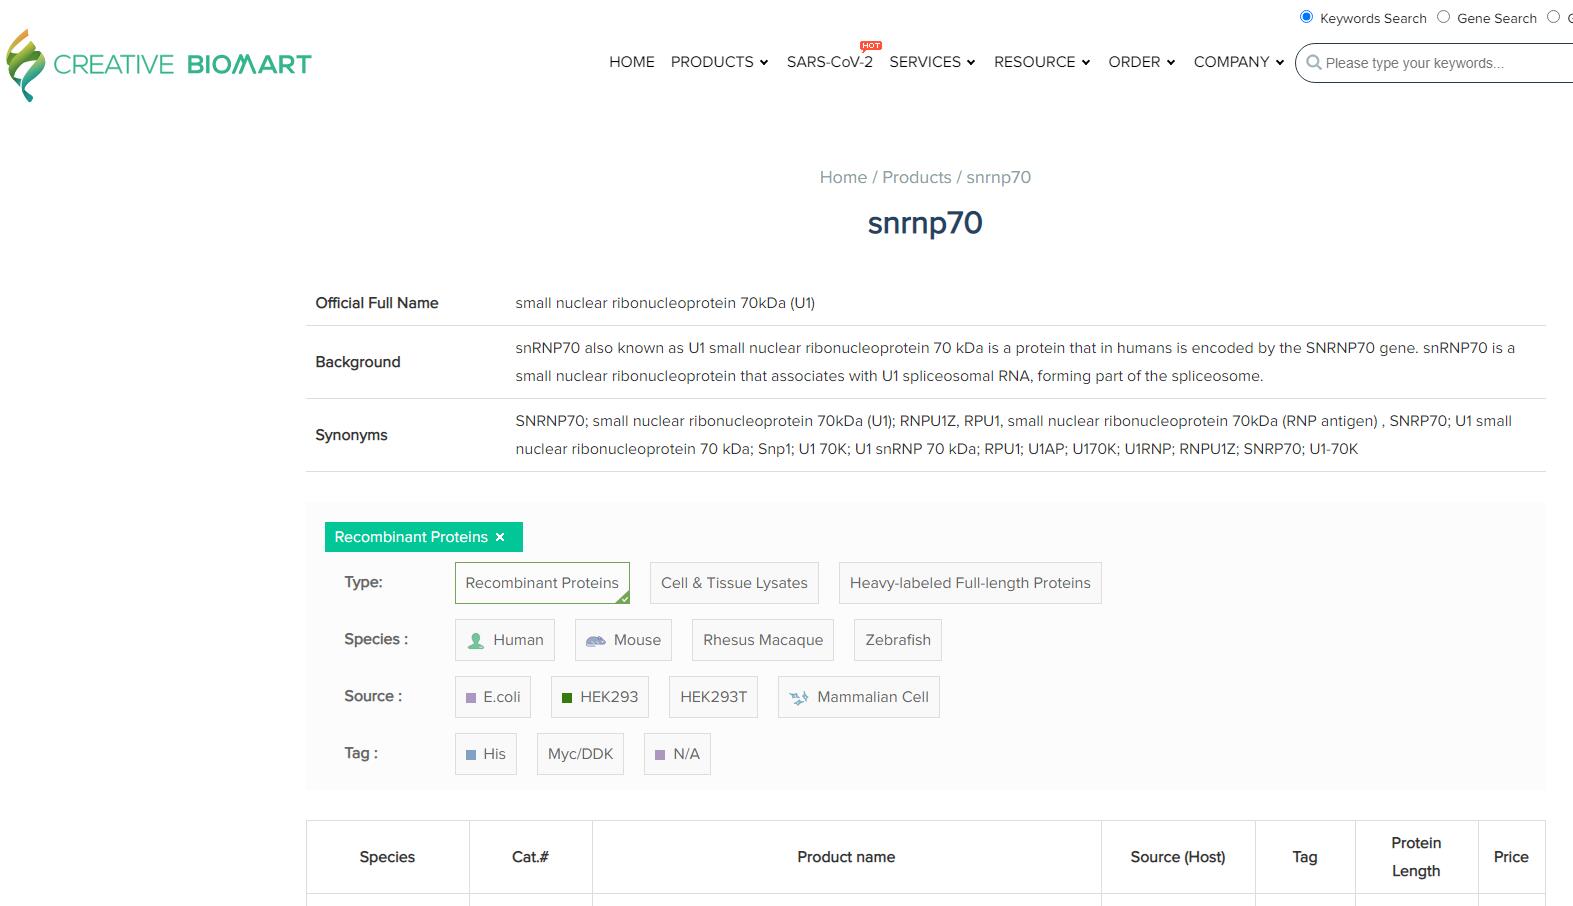Toggle the Cell & Tissue Lysates filter
The image size is (1573, 906).
pyautogui.click(x=734, y=583)
